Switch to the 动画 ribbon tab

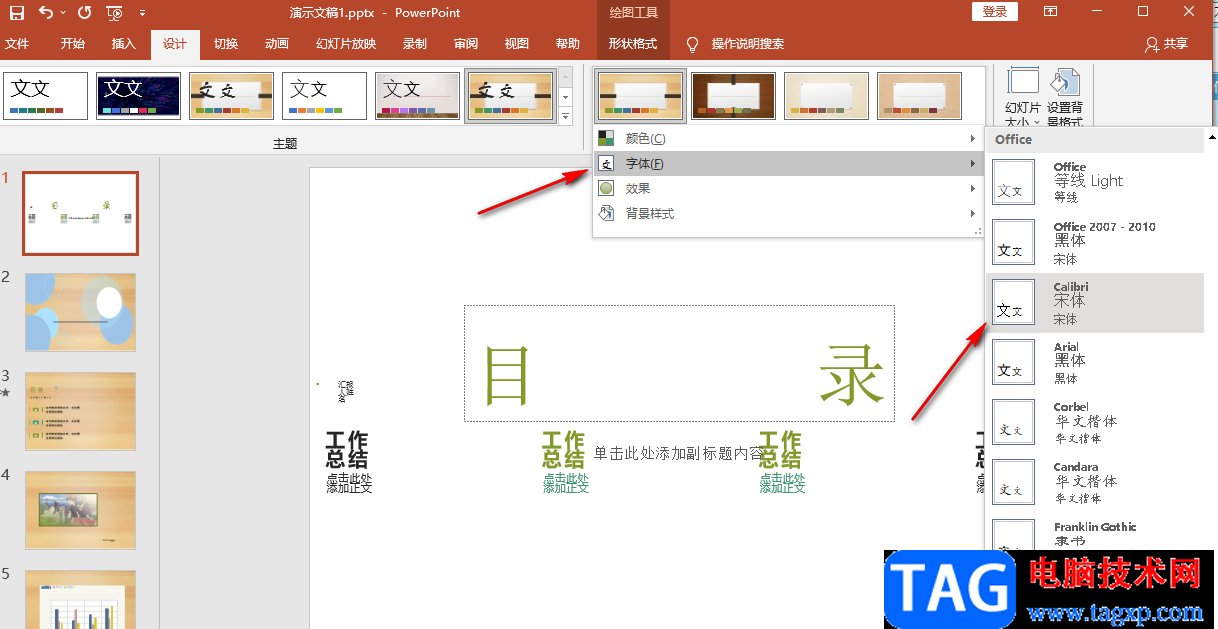click(x=277, y=44)
